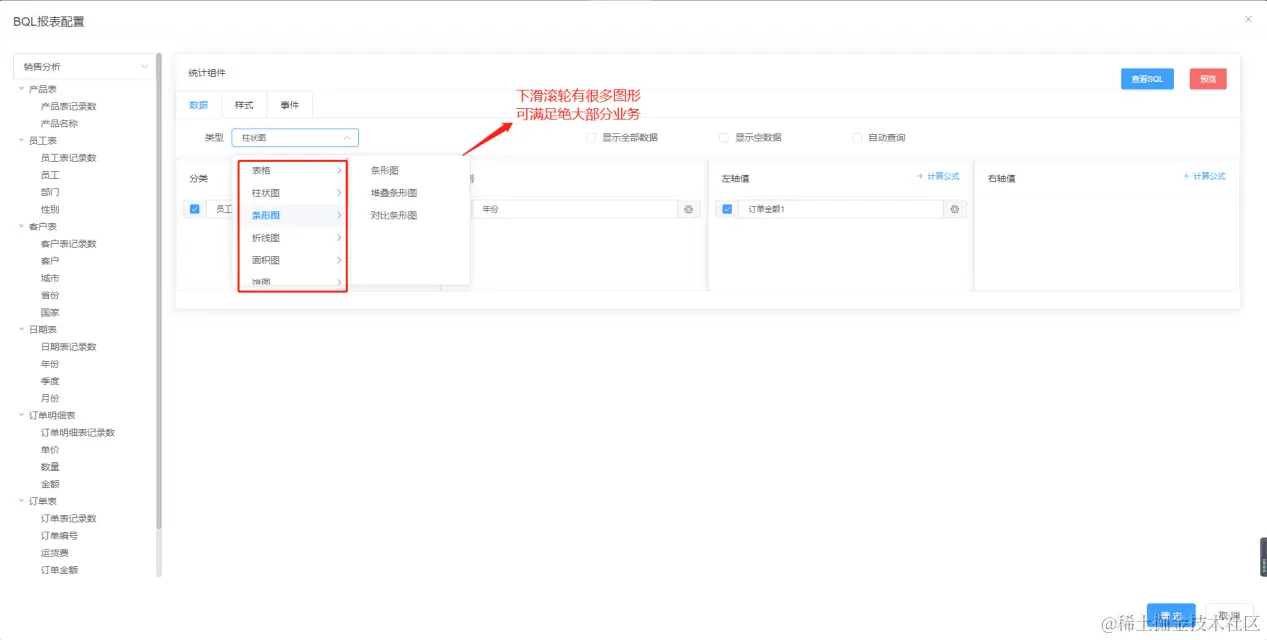1267x640 pixels.
Task: Open the 销售分析 dataset dropdown
Action: (x=85, y=66)
